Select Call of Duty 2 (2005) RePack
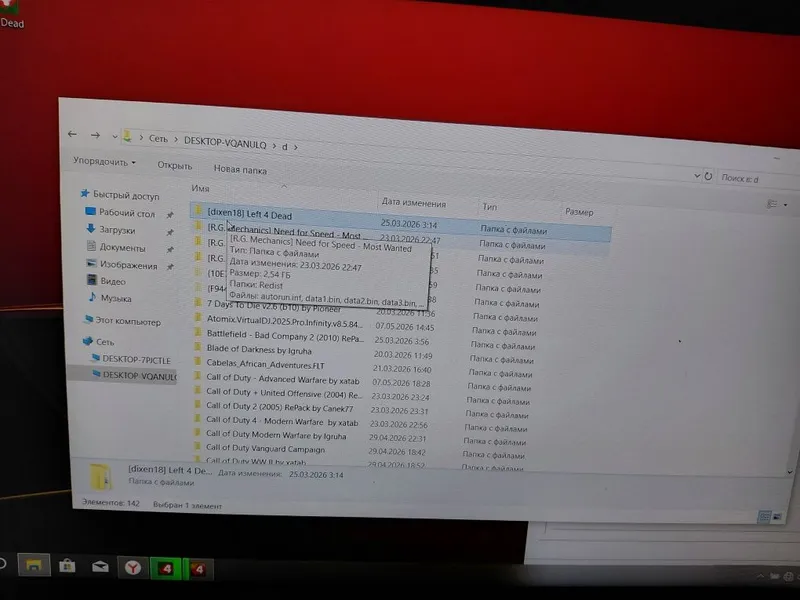 (x=280, y=407)
